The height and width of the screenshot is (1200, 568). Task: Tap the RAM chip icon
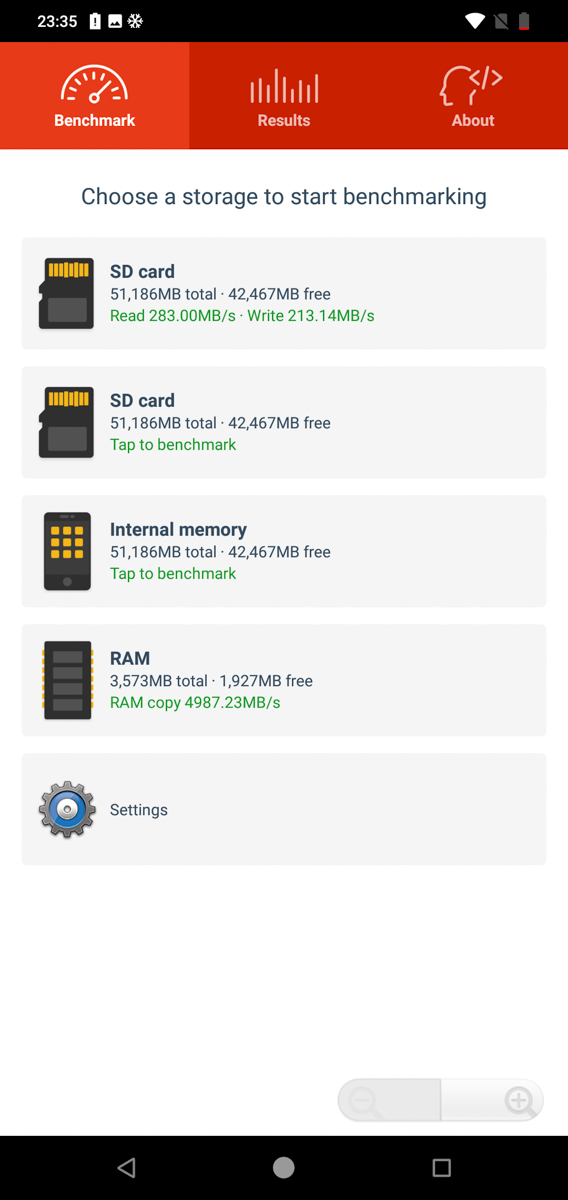click(67, 680)
